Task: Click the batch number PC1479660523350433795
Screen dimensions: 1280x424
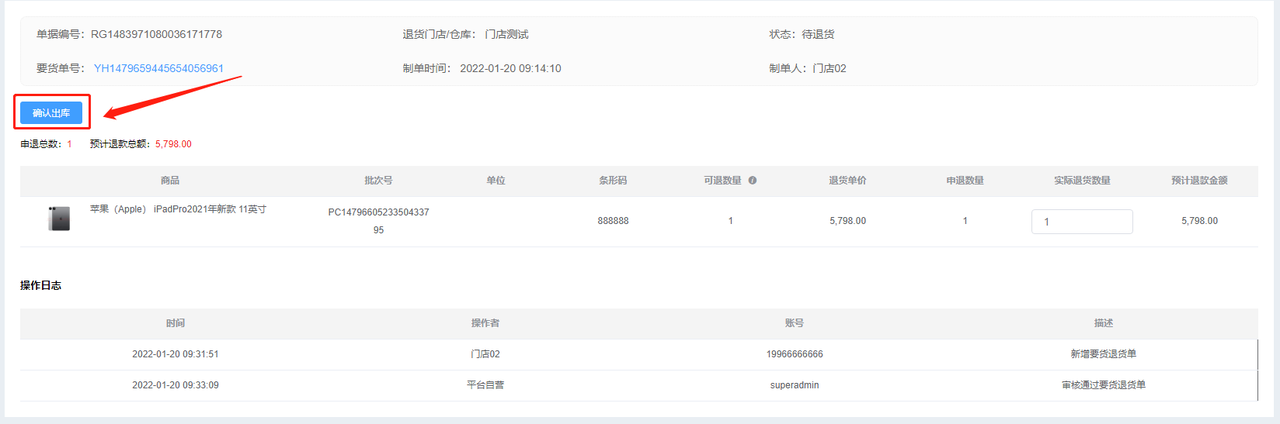Action: point(378,221)
